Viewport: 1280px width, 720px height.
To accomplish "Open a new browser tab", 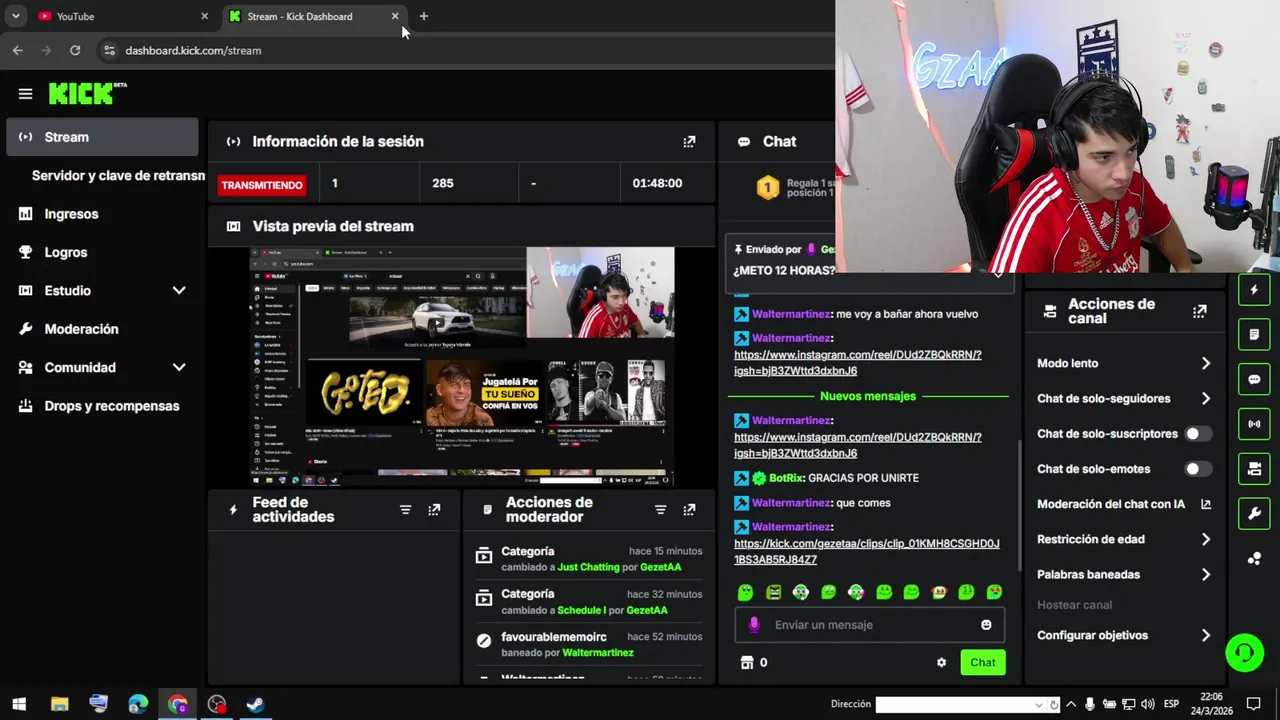I will (423, 16).
